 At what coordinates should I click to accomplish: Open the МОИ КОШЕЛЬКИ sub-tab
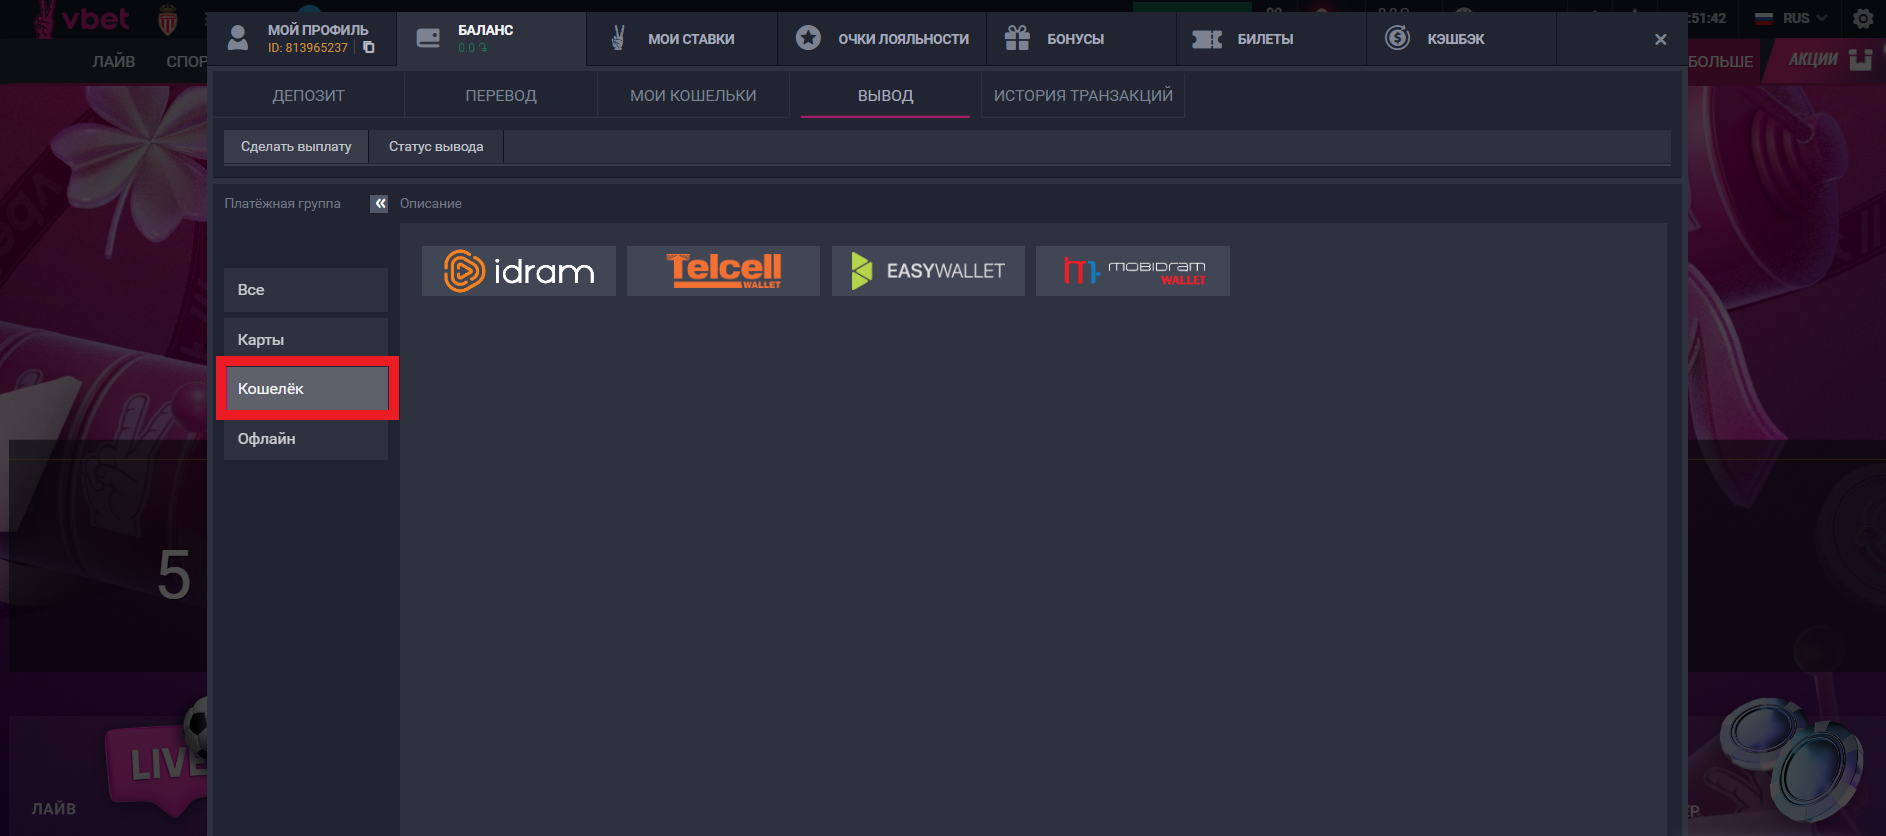point(693,96)
